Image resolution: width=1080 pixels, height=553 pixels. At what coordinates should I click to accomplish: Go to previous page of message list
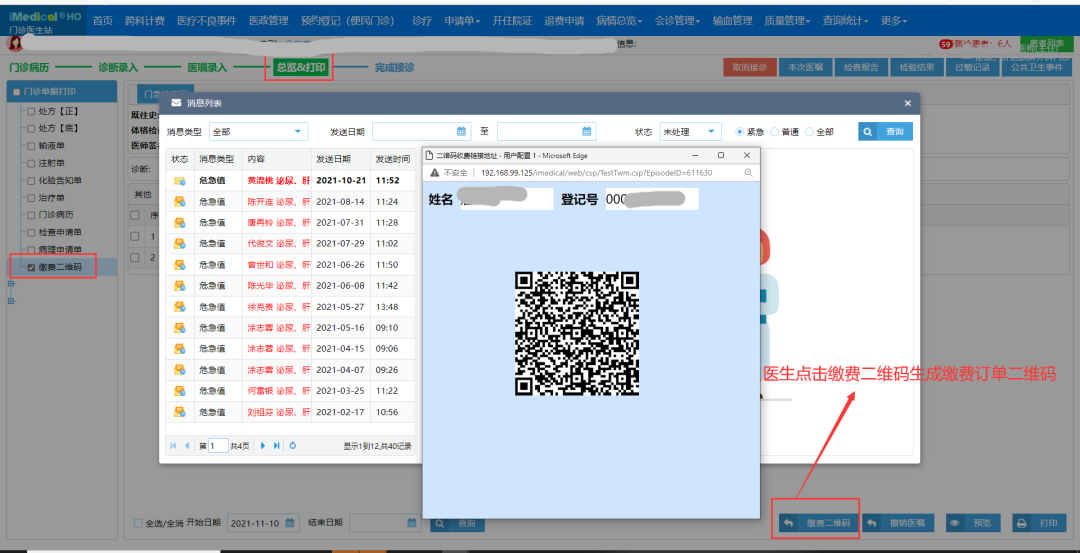[x=187, y=446]
